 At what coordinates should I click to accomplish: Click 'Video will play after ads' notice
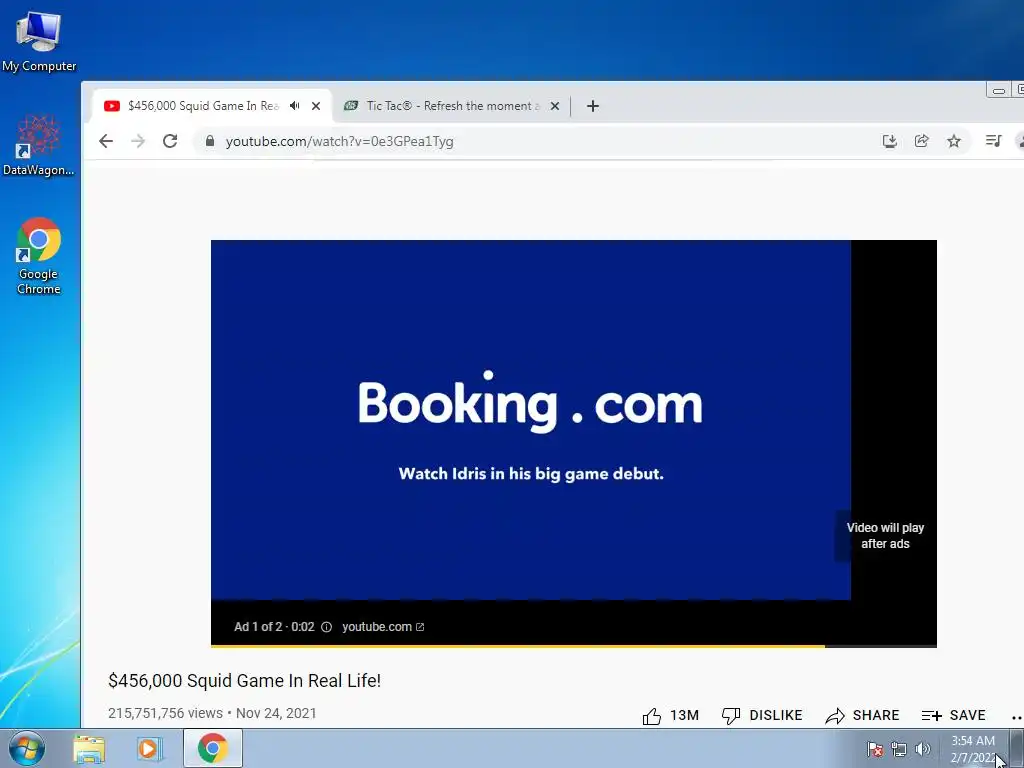click(x=885, y=536)
